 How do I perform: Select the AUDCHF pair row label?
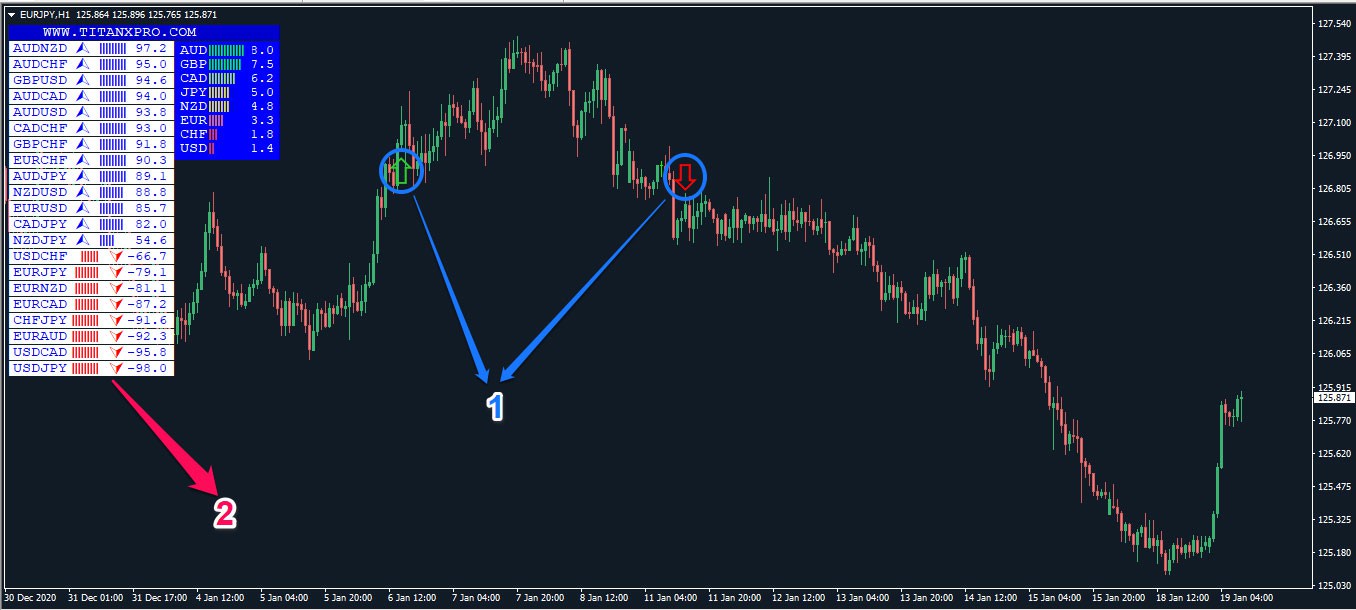click(39, 64)
